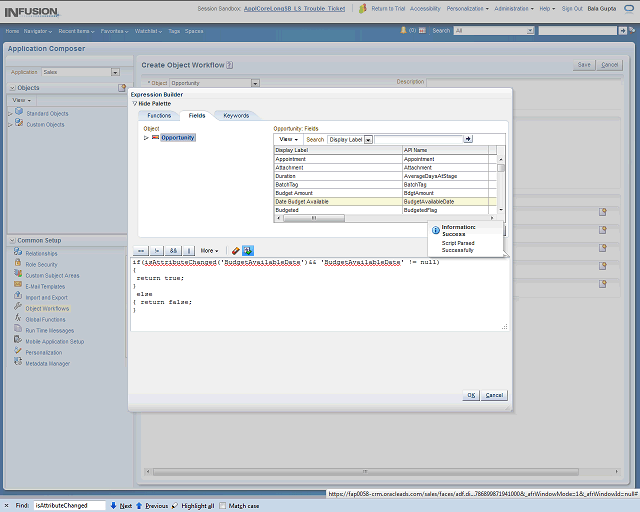Click the search go arrow icon
This screenshot has width=640, height=512.
point(468,139)
